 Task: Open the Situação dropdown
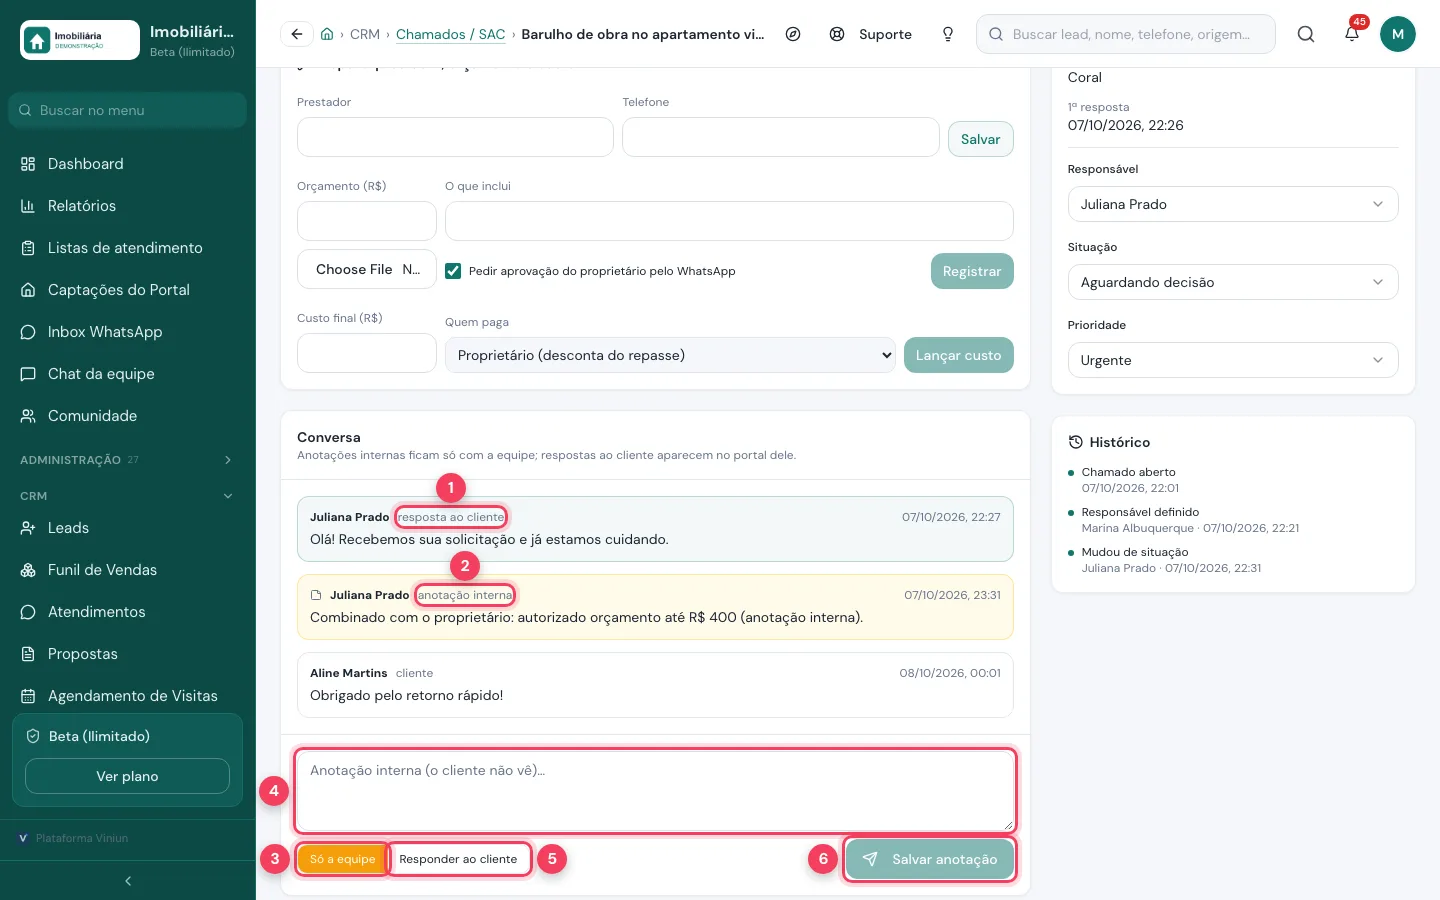point(1232,282)
